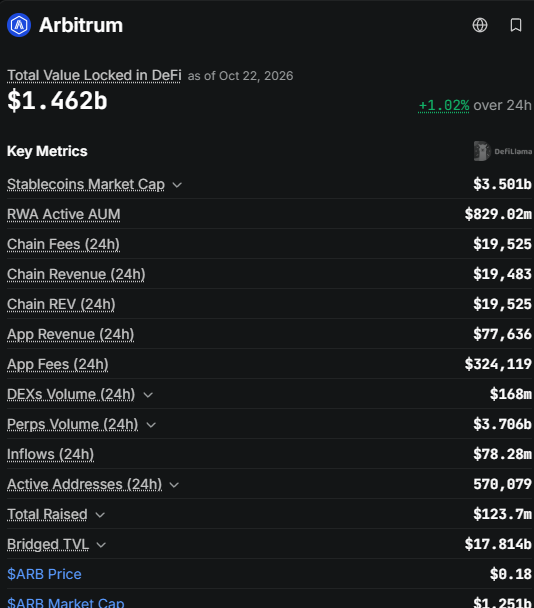Click the Bridged TVL label

pyautogui.click(x=48, y=544)
